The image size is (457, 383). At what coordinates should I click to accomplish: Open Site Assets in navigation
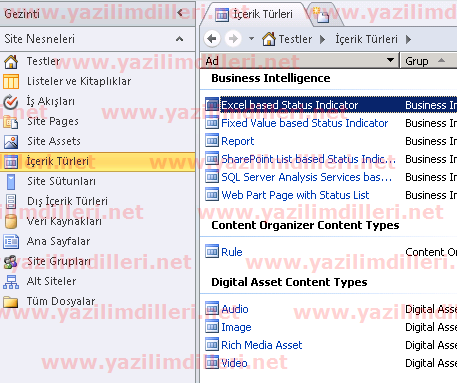(x=54, y=141)
